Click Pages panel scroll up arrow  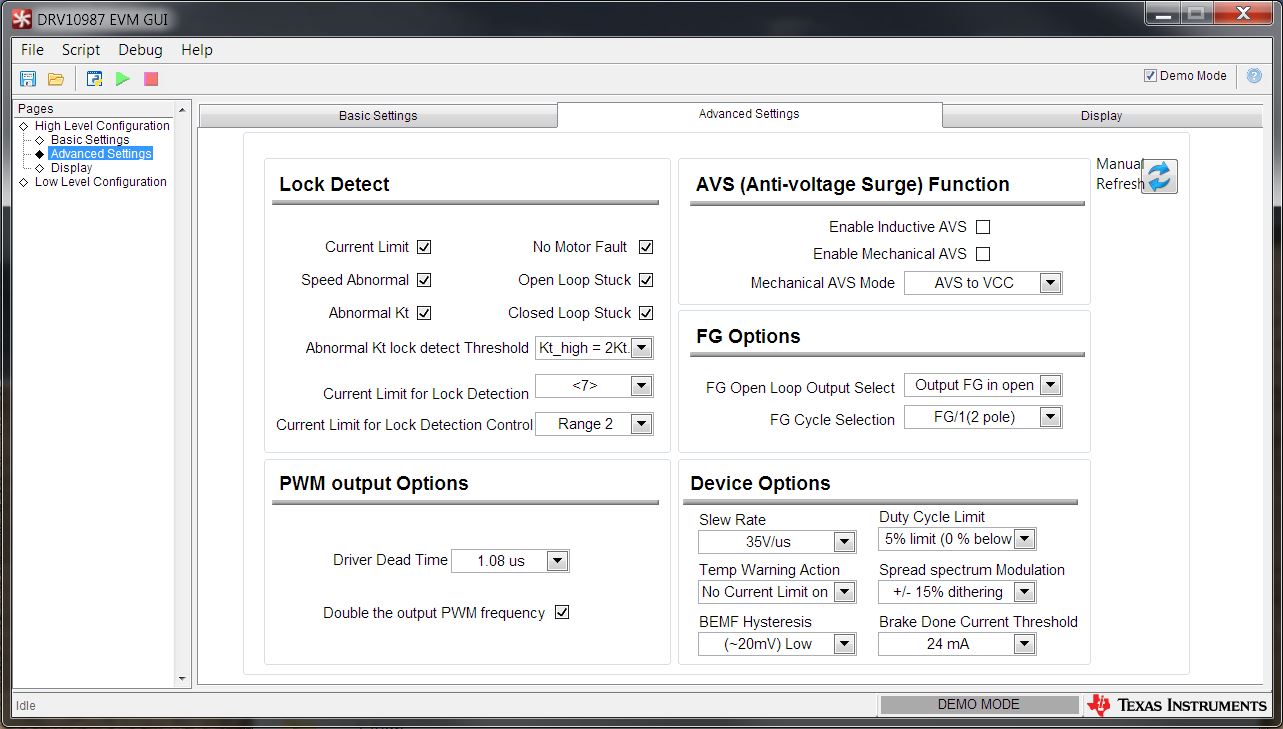coord(182,110)
